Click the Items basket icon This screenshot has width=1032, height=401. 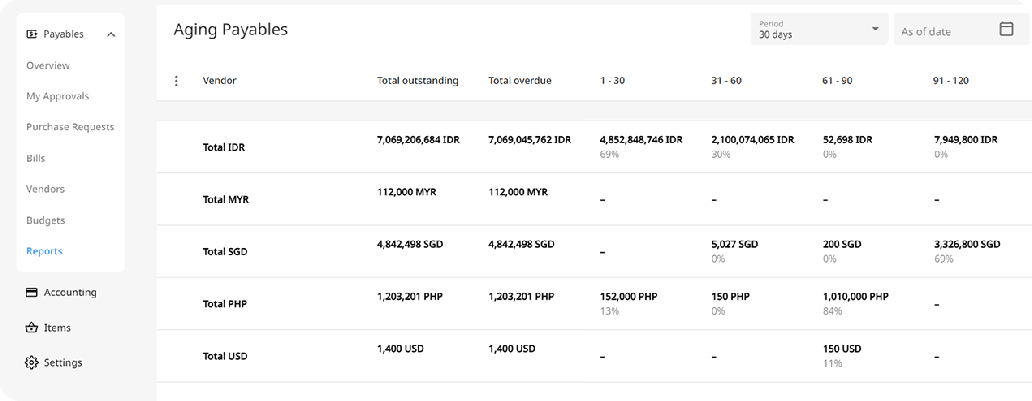coord(31,328)
